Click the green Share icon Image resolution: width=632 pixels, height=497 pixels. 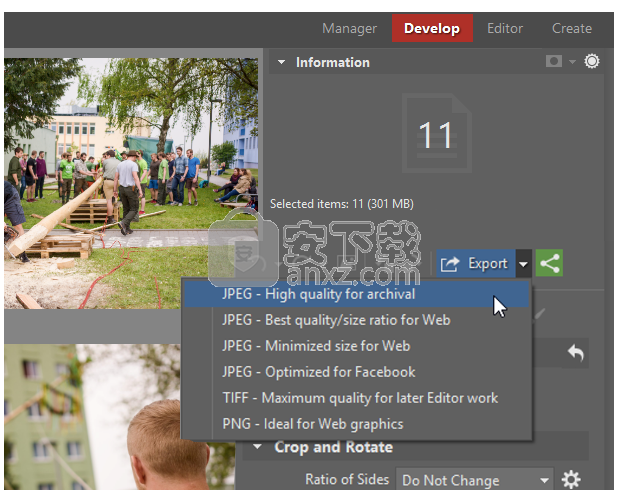[x=549, y=264]
